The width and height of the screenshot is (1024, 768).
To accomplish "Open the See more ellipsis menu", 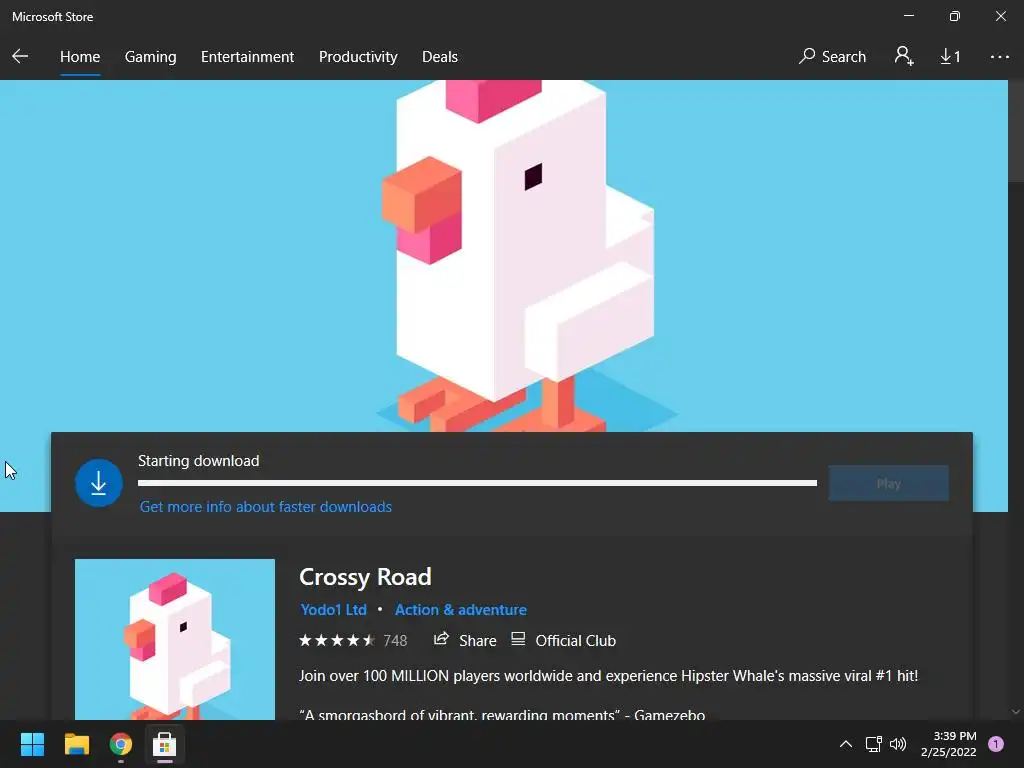I will tap(999, 57).
